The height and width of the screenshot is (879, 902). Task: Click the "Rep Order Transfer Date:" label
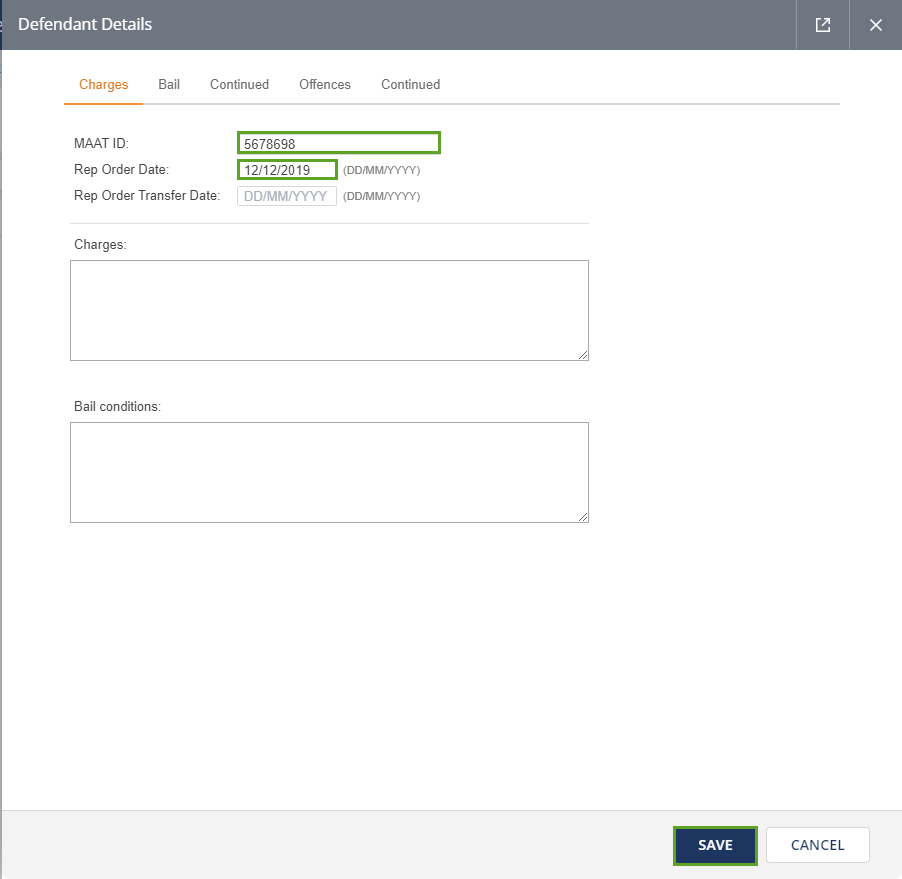(x=147, y=196)
